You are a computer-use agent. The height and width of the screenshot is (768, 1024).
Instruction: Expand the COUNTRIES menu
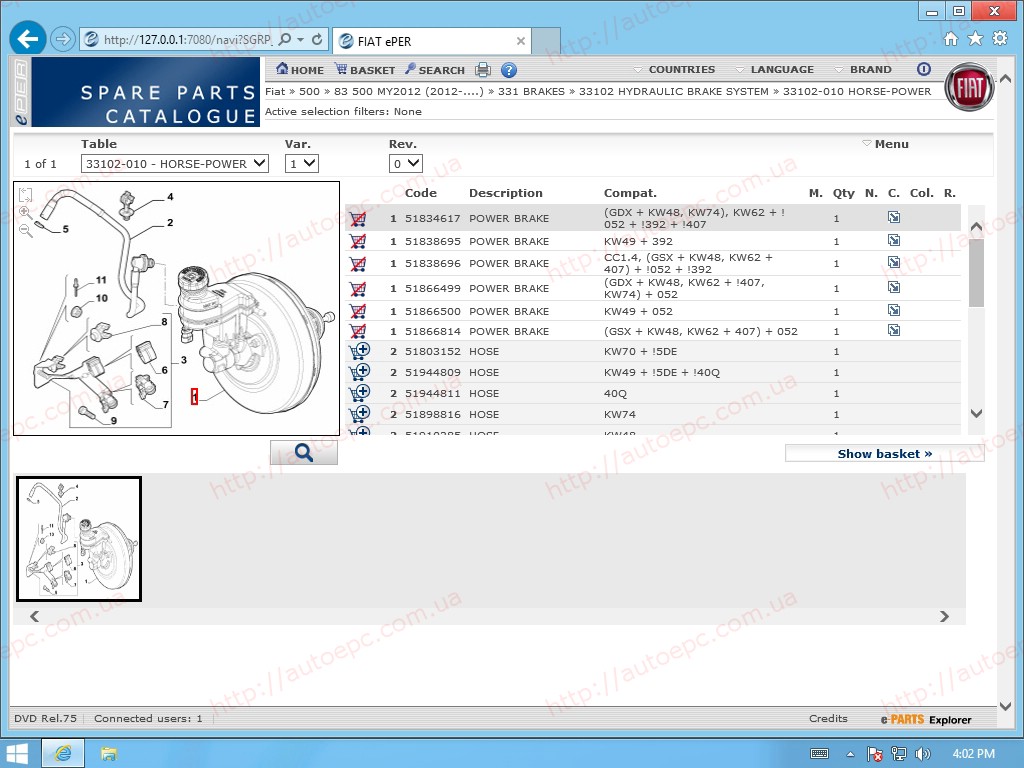675,69
